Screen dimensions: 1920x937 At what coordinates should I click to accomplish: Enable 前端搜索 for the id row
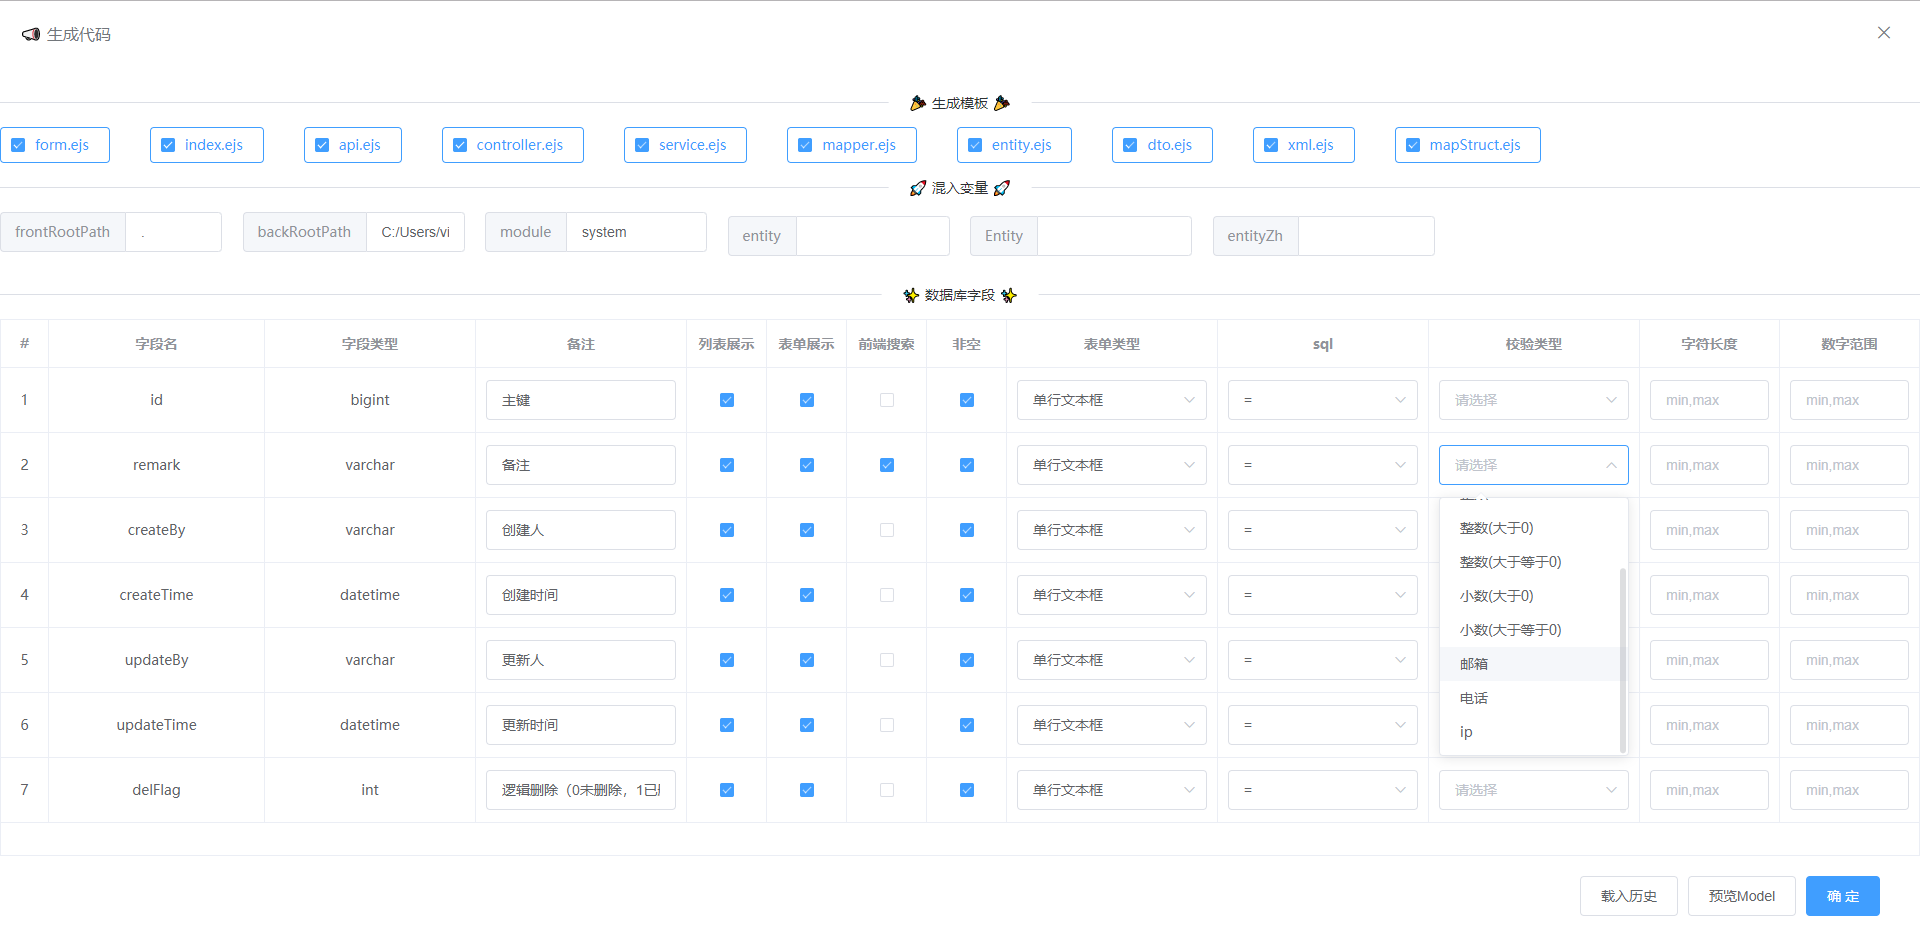887,400
